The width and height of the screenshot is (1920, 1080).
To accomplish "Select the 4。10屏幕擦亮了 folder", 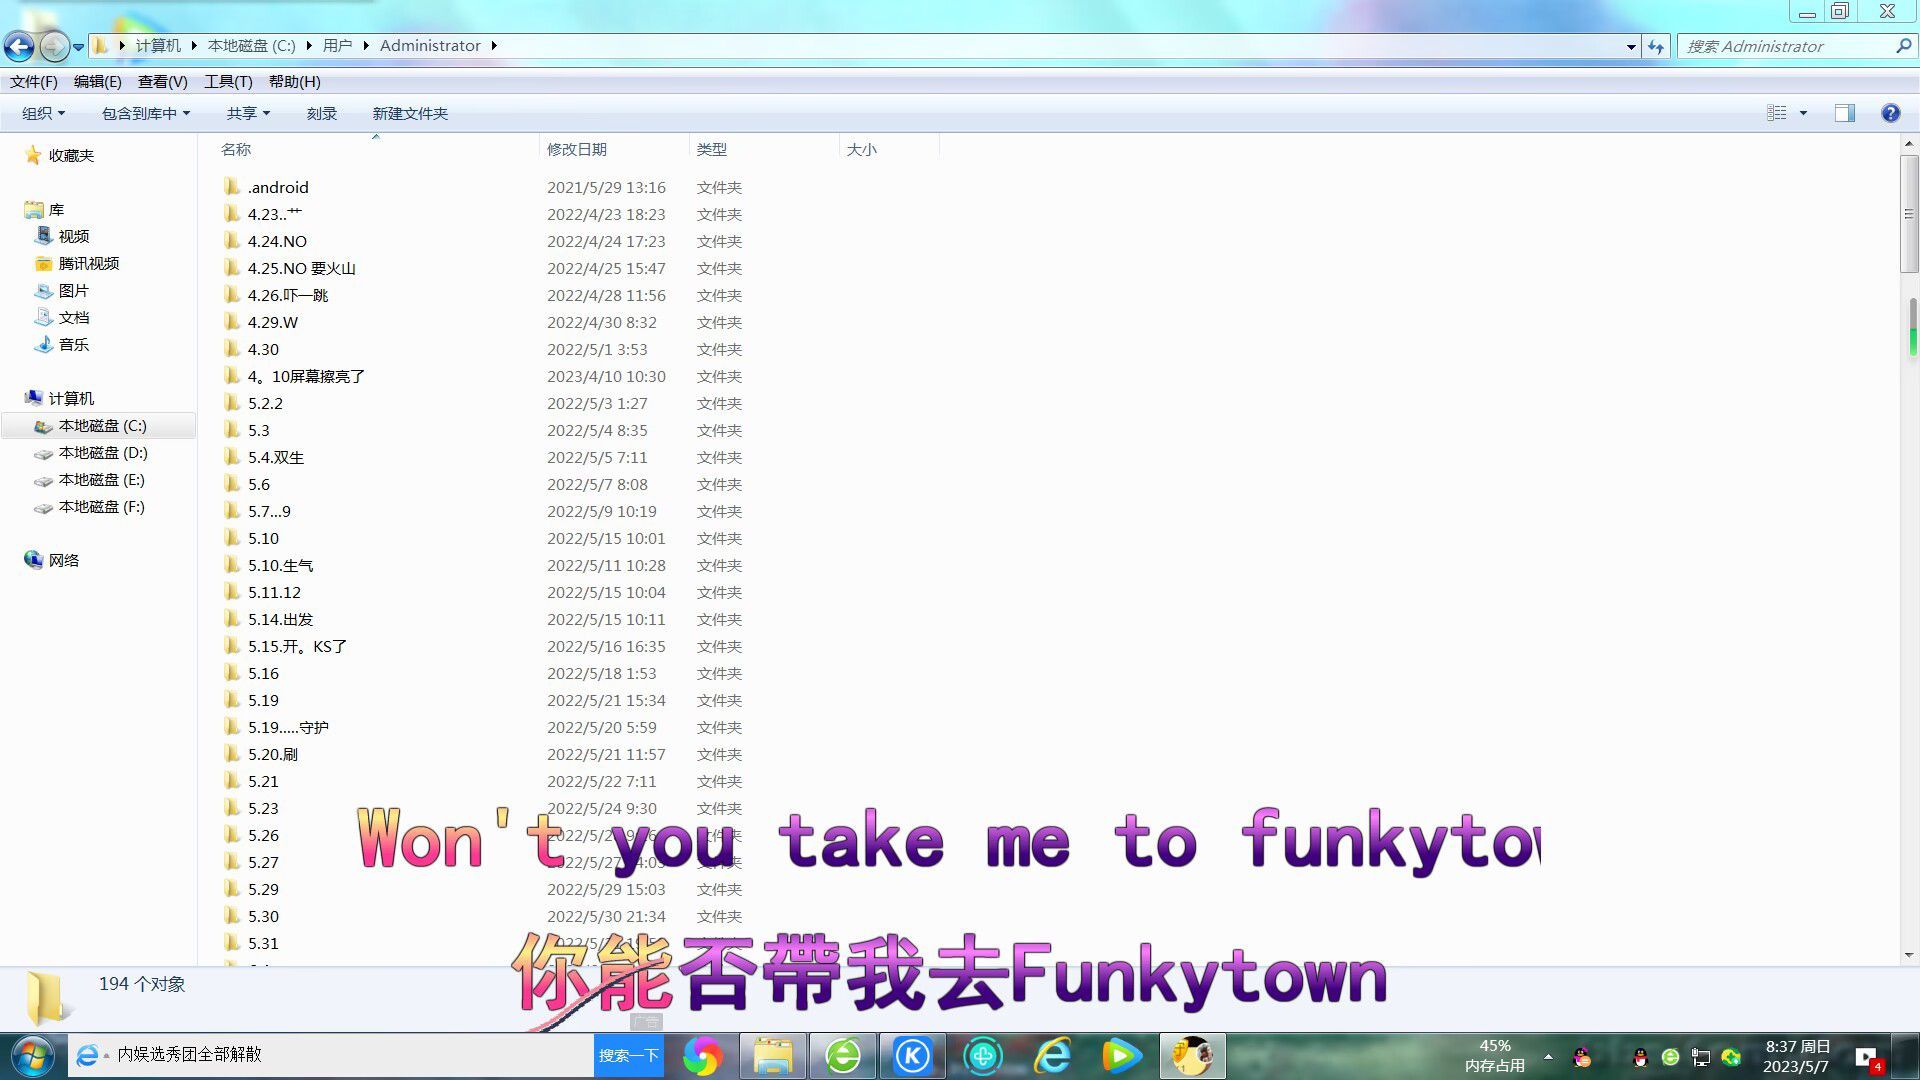I will tap(306, 377).
